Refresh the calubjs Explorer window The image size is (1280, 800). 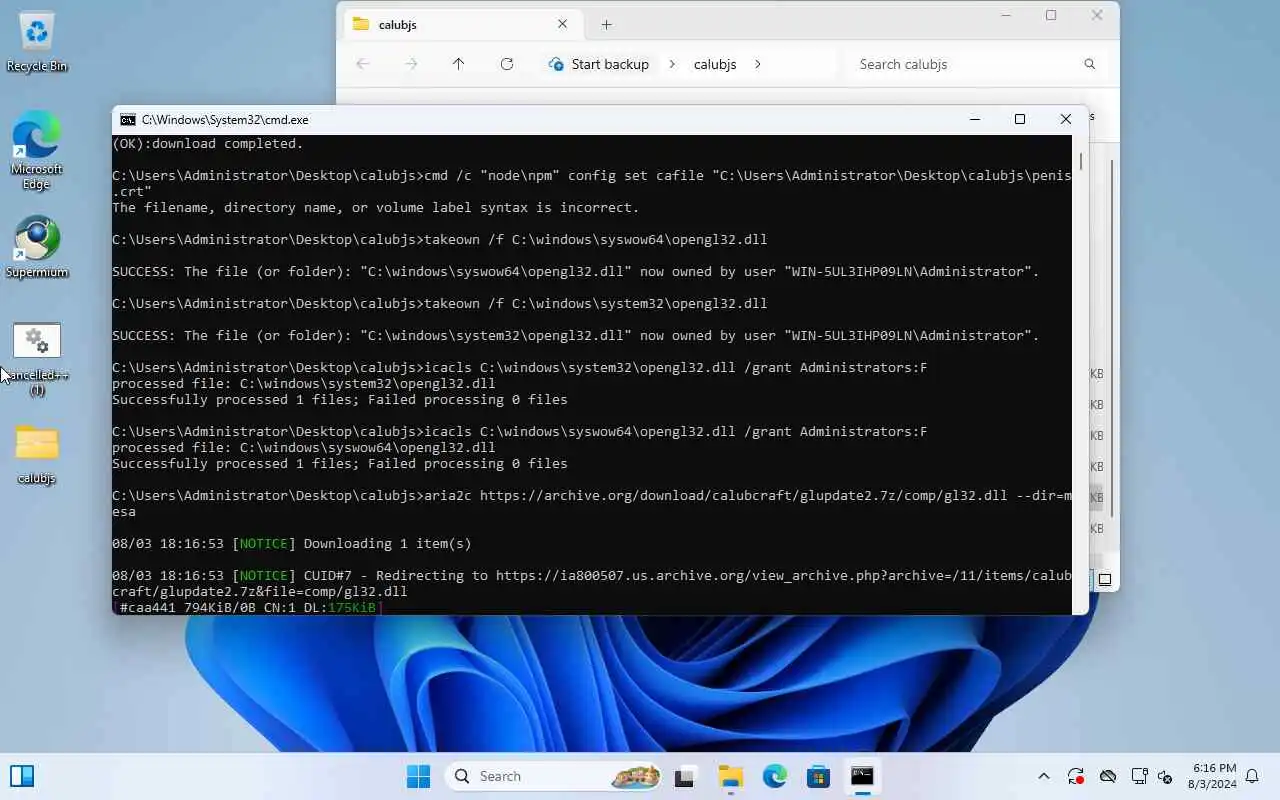tap(507, 64)
